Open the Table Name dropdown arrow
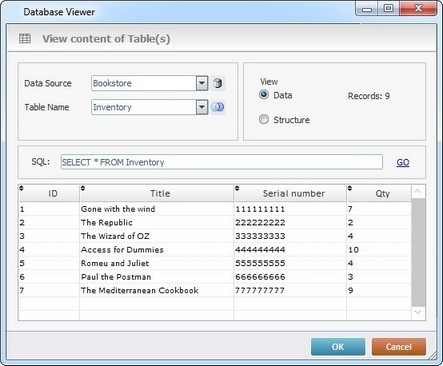This screenshot has height=366, width=443. tap(202, 107)
